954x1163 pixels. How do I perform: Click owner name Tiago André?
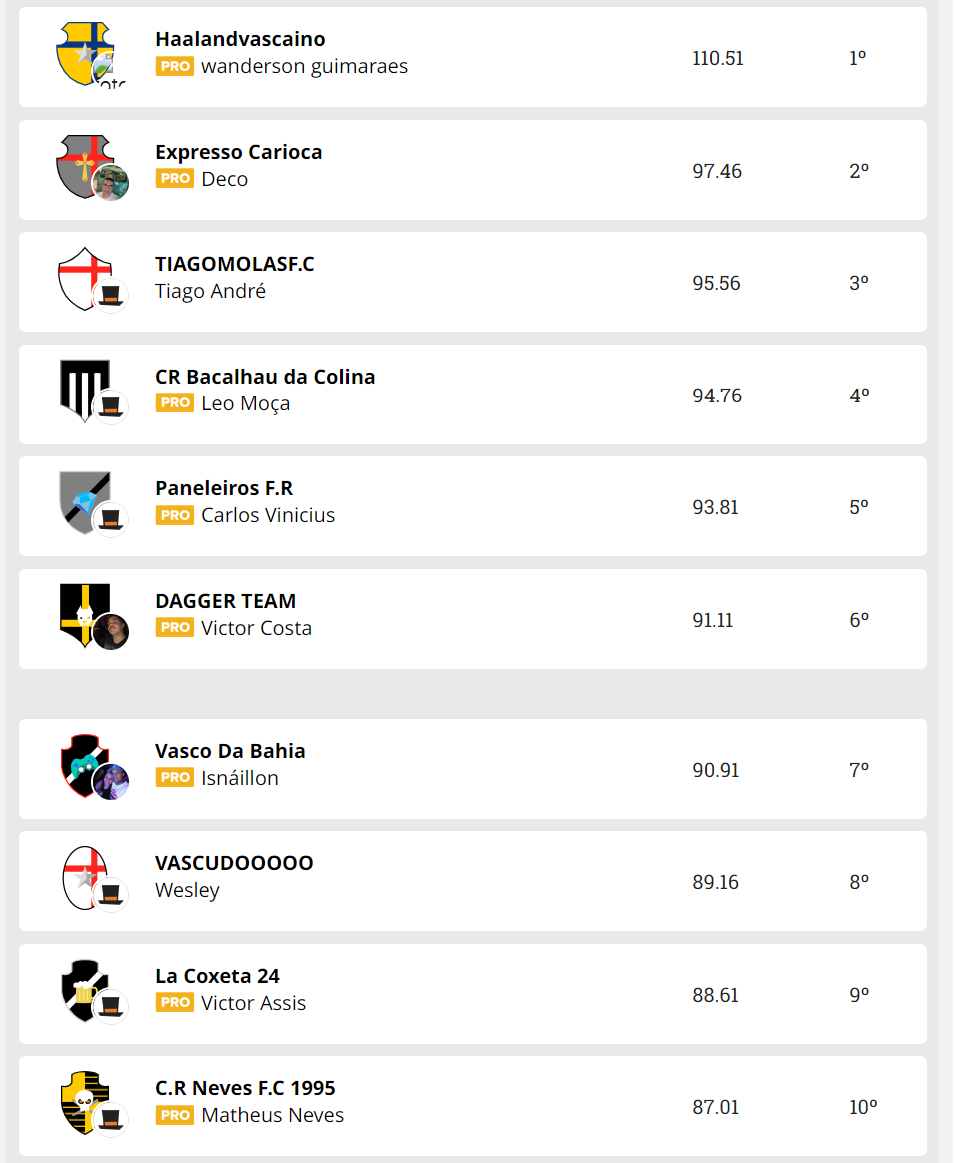coord(210,292)
